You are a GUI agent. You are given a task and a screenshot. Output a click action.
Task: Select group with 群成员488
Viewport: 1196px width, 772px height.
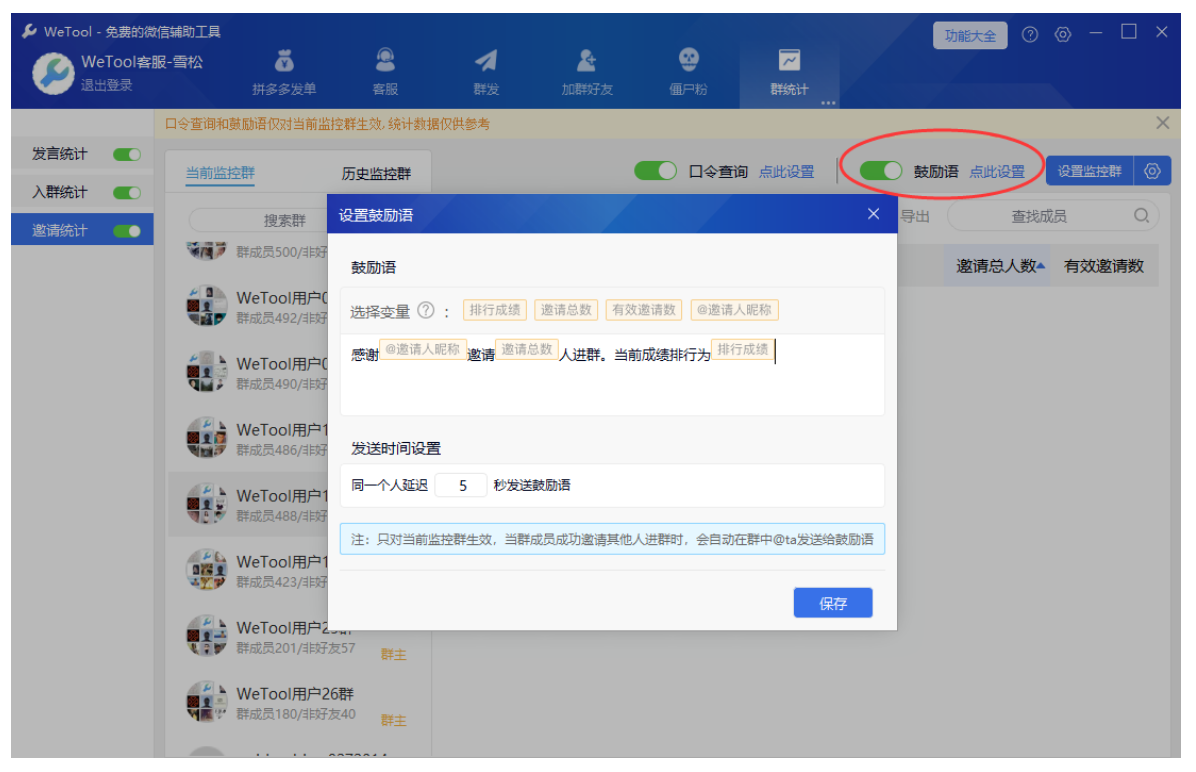(x=249, y=504)
